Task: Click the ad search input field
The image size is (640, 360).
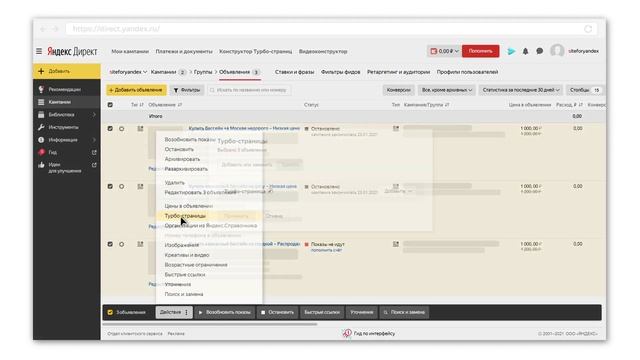Action: pyautogui.click(x=249, y=90)
